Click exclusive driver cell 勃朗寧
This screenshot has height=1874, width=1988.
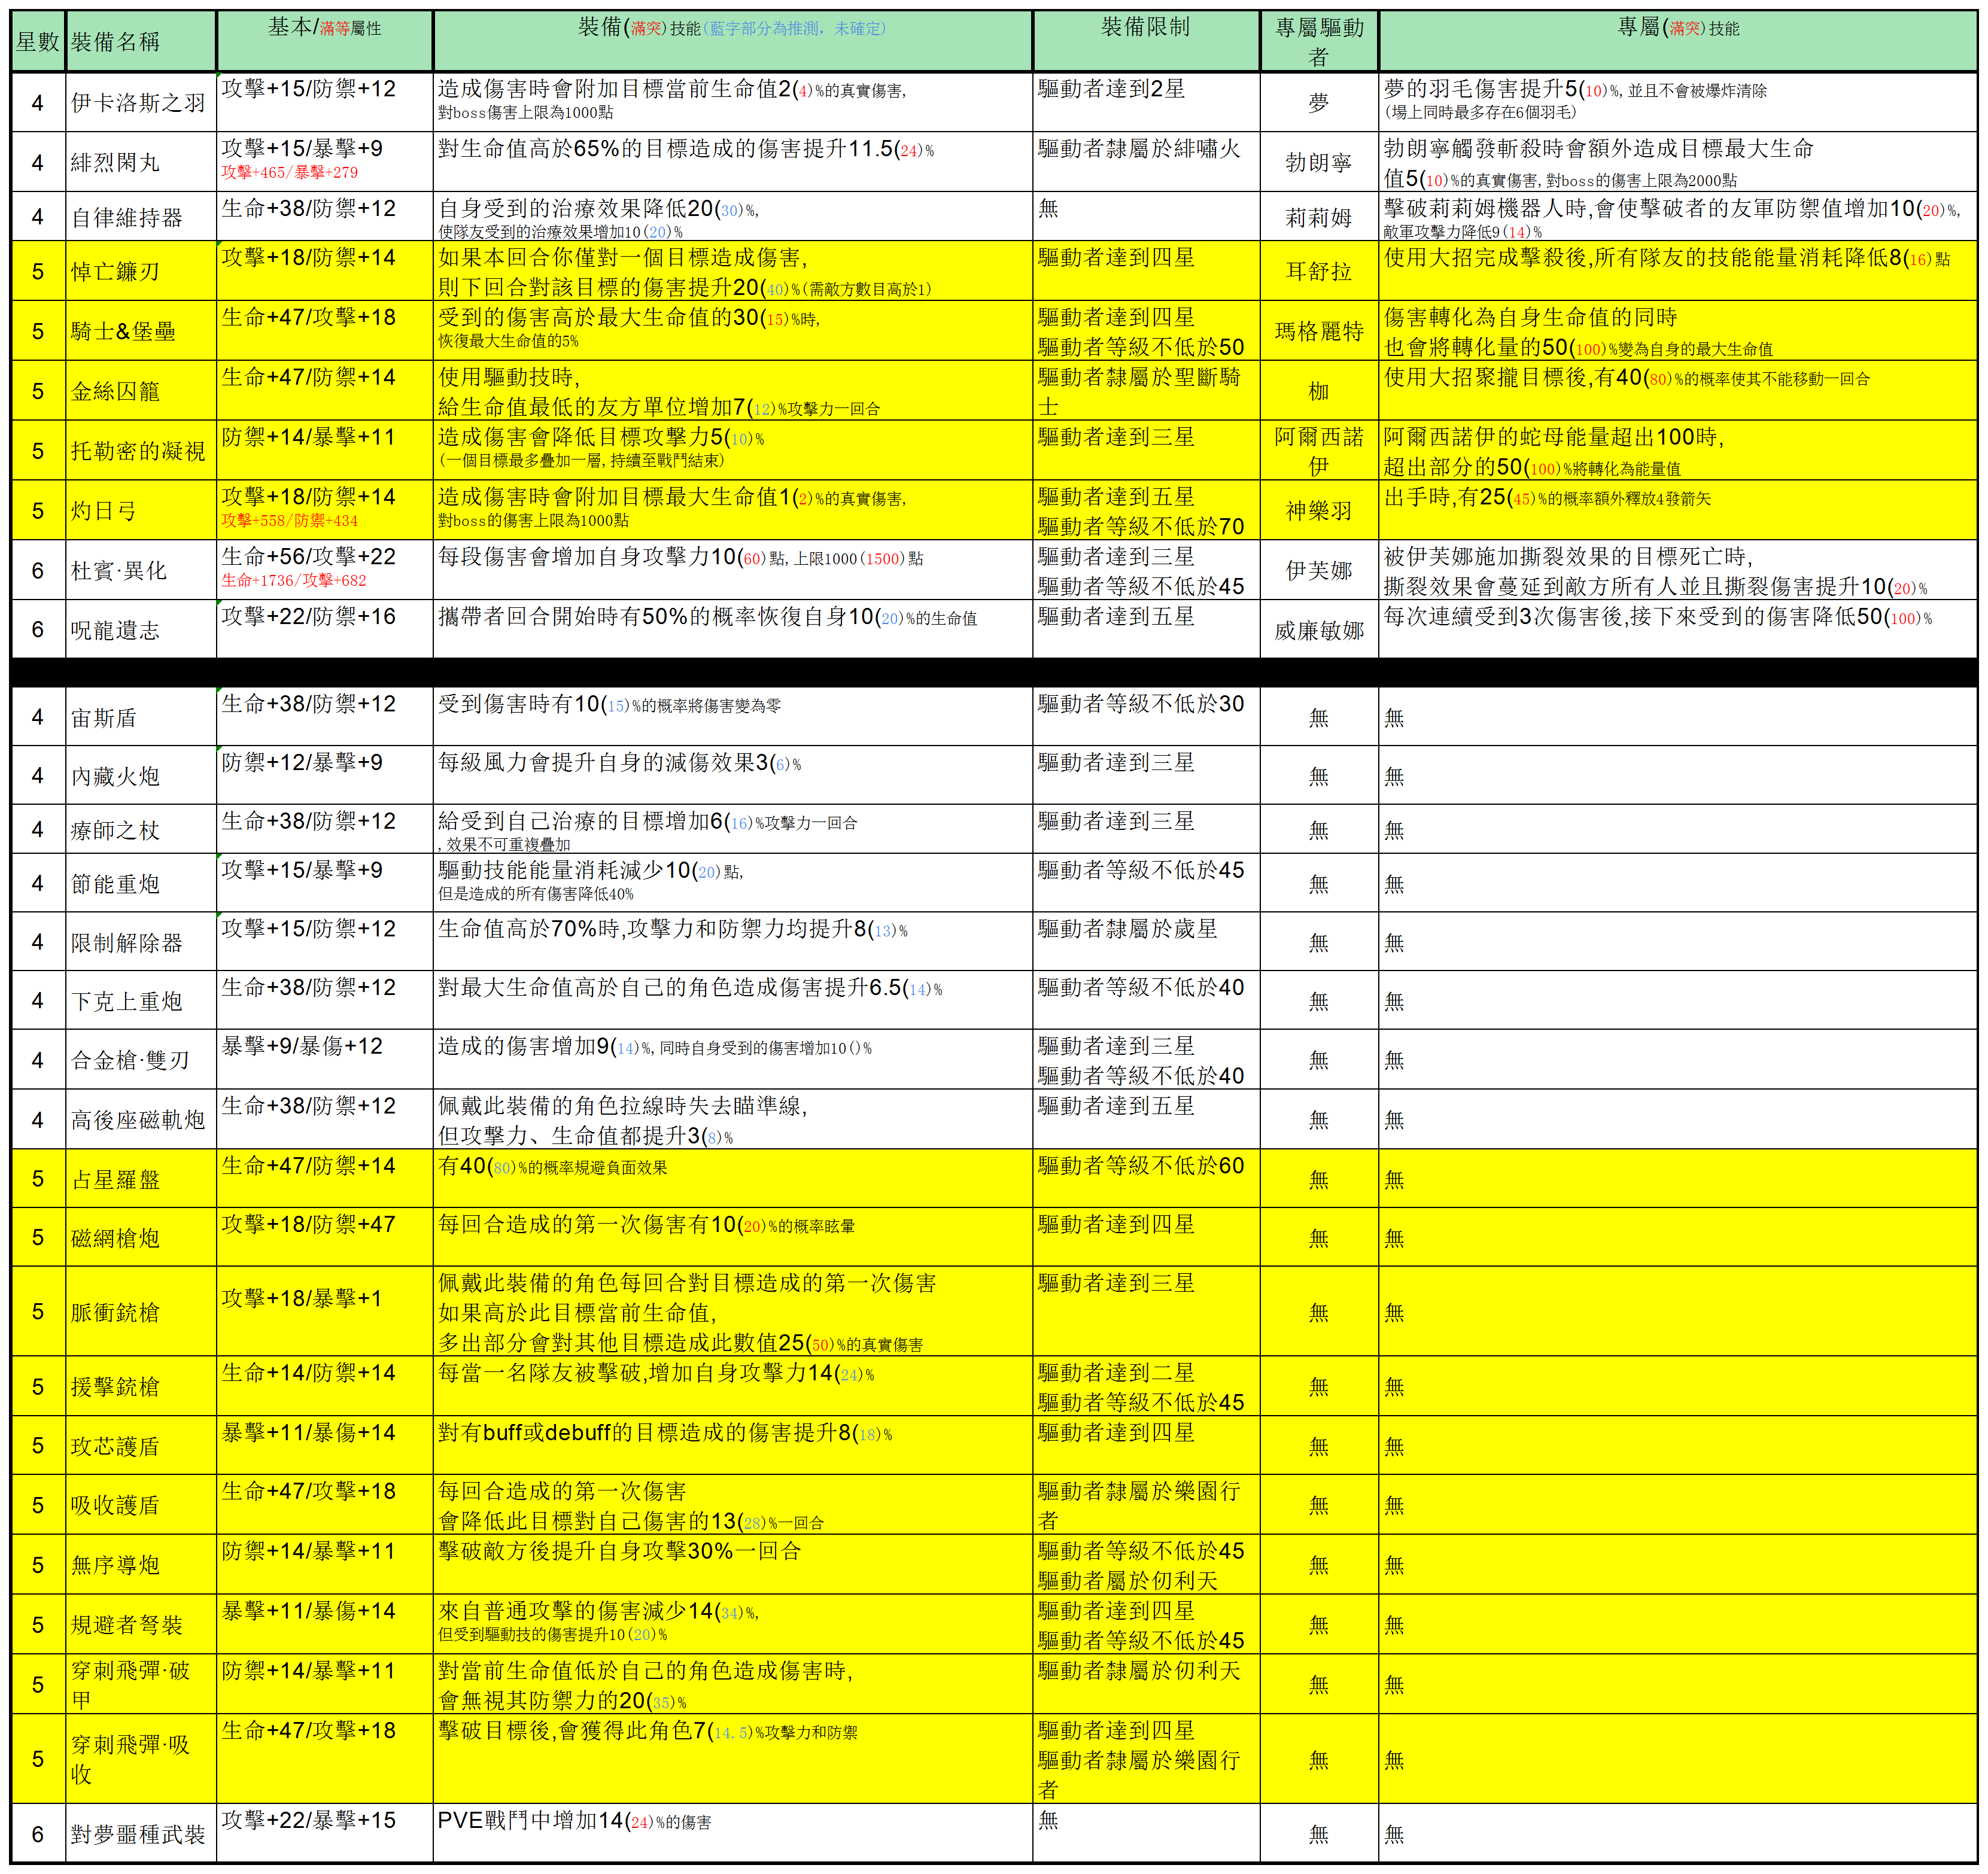[x=1318, y=162]
